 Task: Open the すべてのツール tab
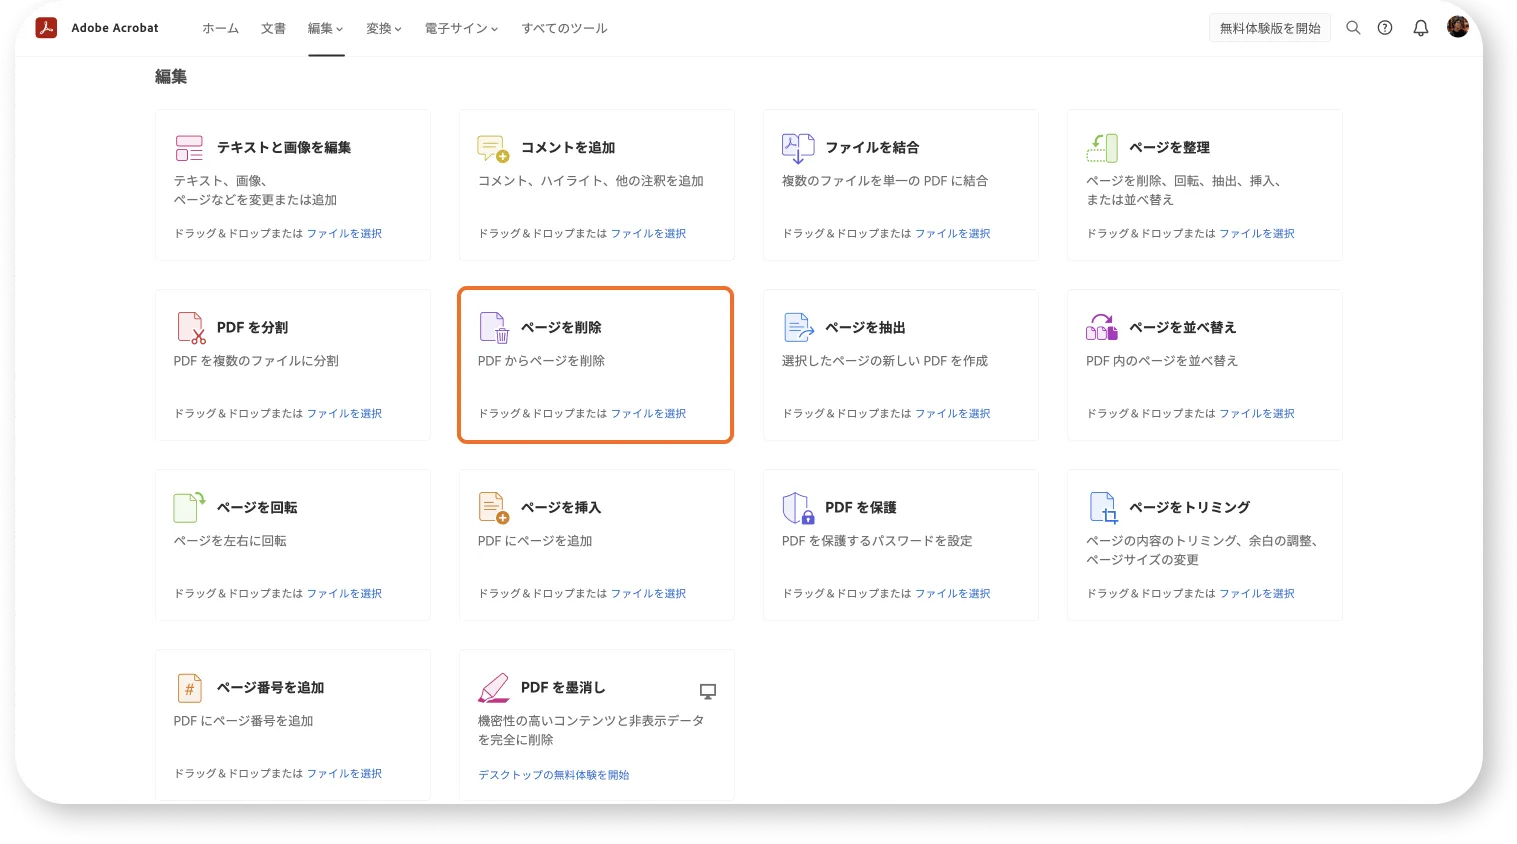[564, 28]
